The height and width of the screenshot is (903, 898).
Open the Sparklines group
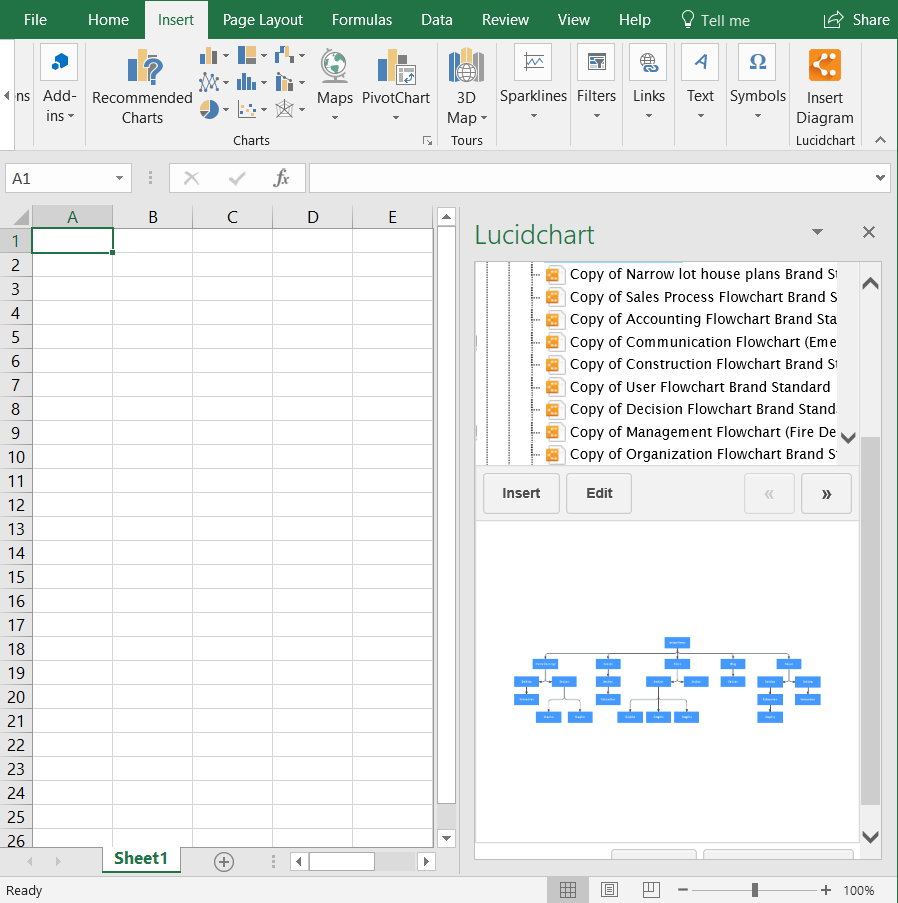pyautogui.click(x=533, y=82)
